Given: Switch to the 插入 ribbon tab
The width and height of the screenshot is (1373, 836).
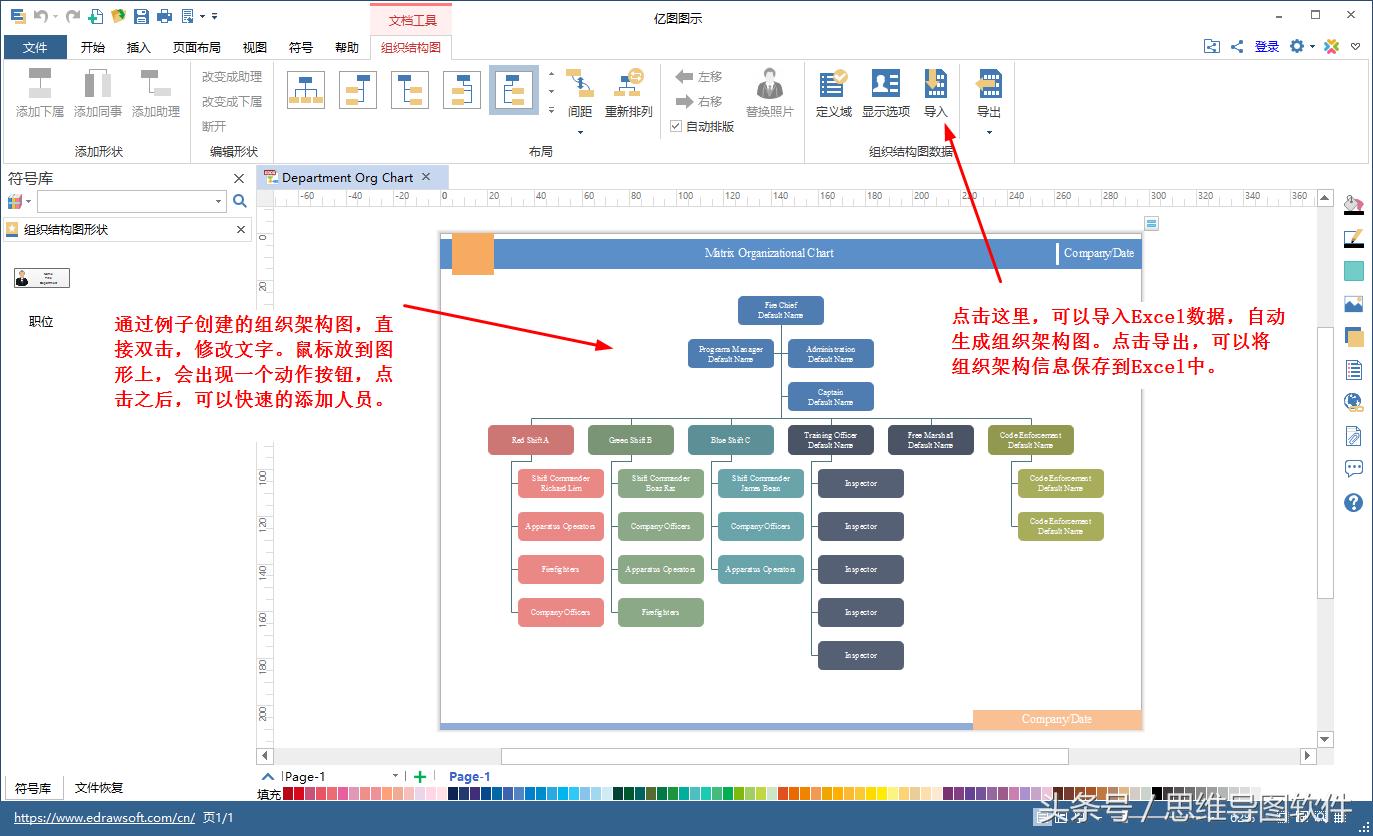Looking at the screenshot, I should (141, 46).
